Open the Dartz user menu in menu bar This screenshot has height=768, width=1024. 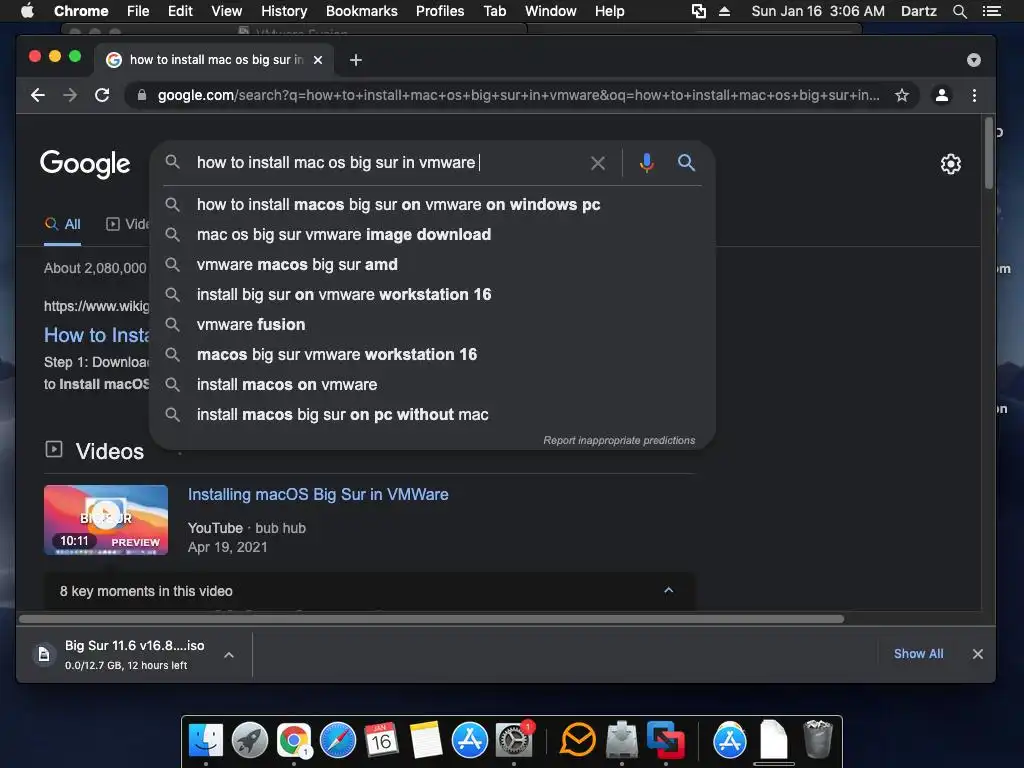[x=918, y=11]
